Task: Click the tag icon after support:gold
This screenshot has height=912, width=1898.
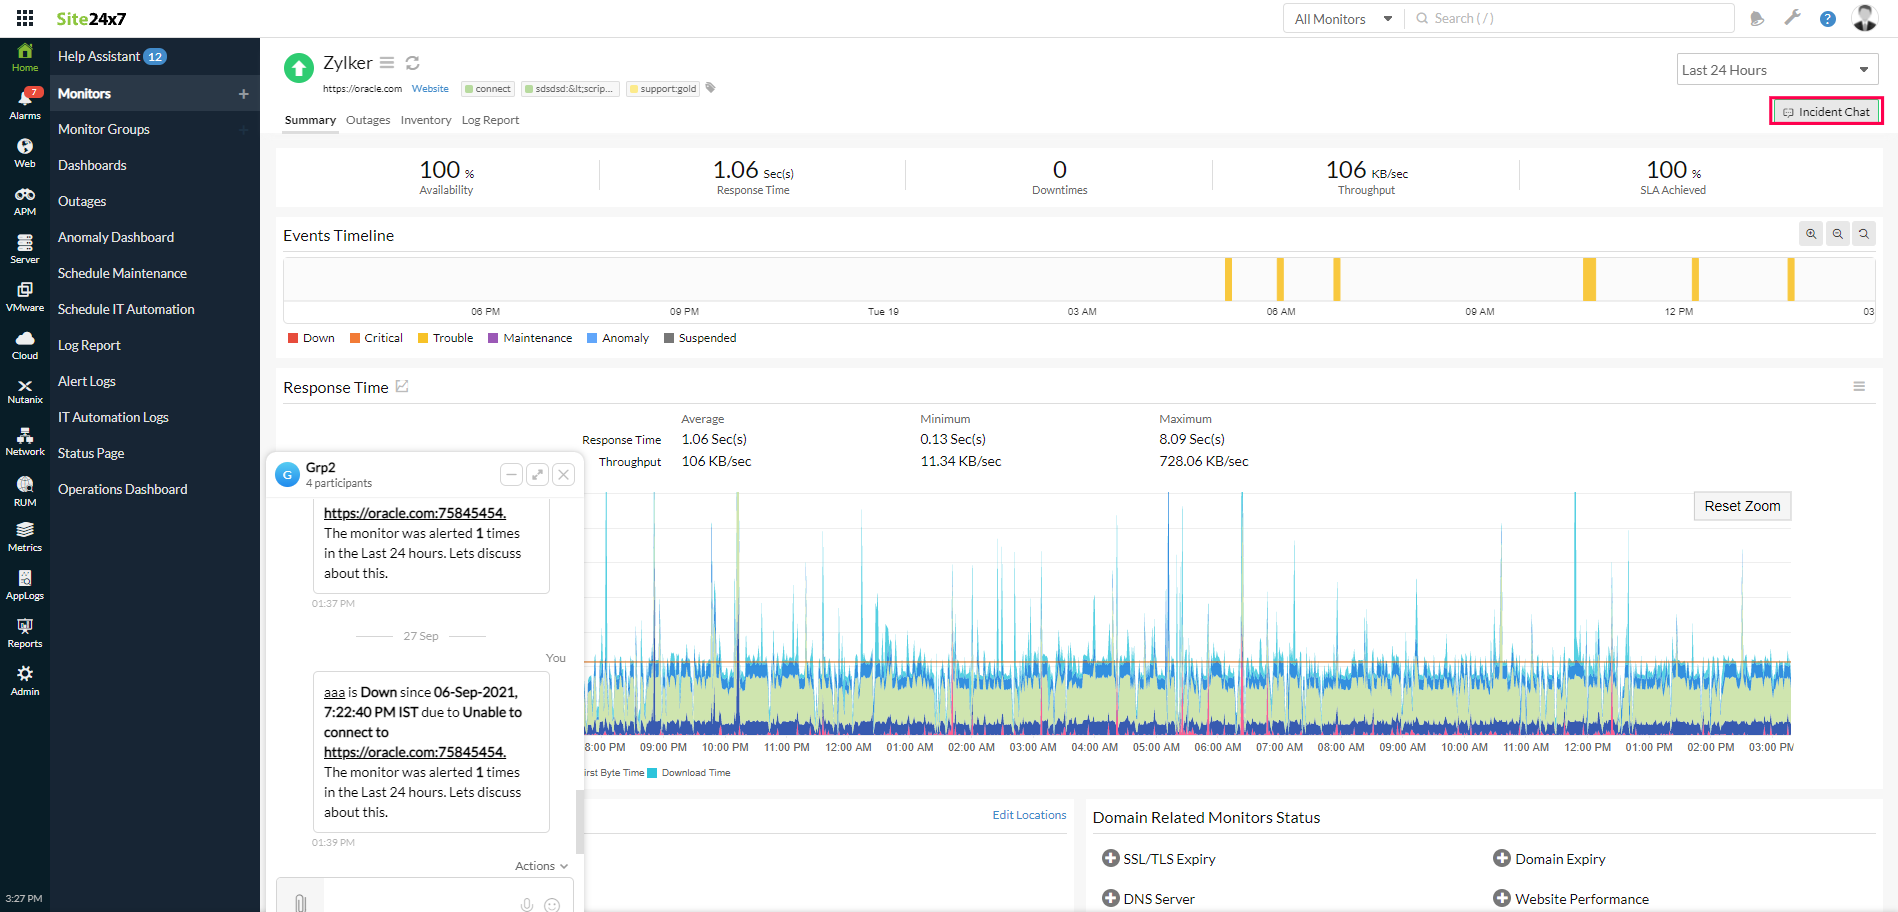Action: [x=711, y=88]
